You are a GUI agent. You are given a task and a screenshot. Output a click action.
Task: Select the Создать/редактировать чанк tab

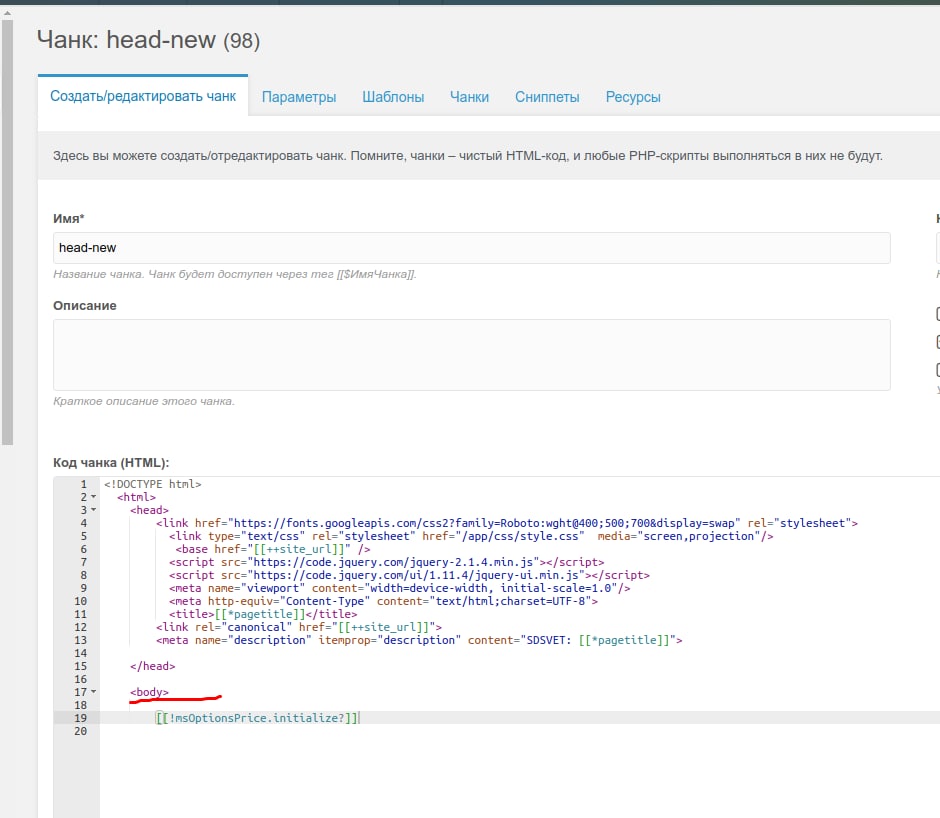pos(143,96)
